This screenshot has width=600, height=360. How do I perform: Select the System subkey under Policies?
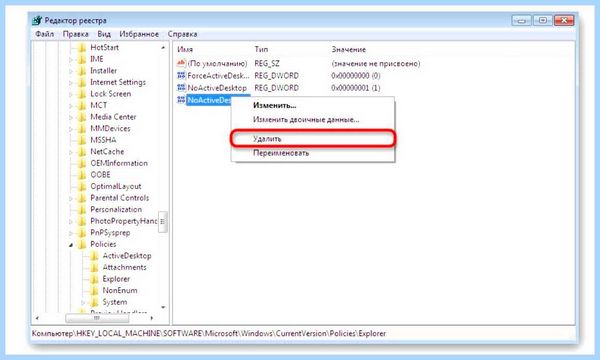point(115,302)
